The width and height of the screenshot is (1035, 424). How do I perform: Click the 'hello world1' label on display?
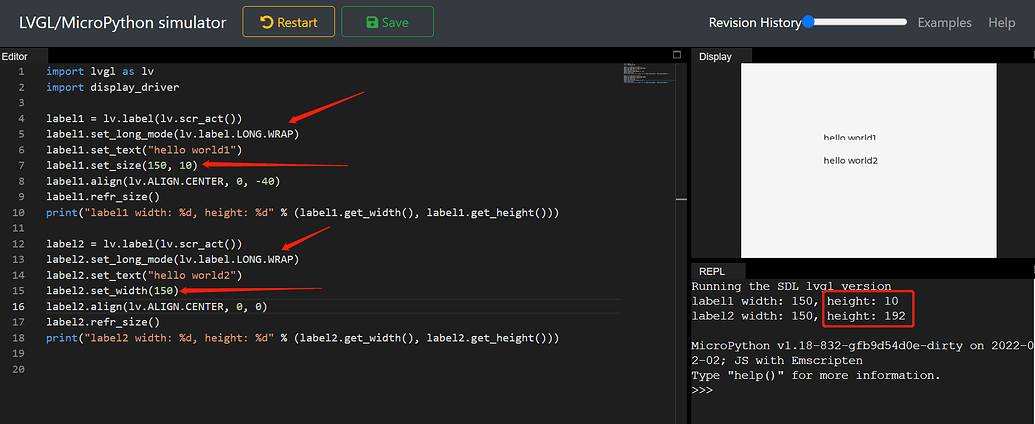pos(849,138)
